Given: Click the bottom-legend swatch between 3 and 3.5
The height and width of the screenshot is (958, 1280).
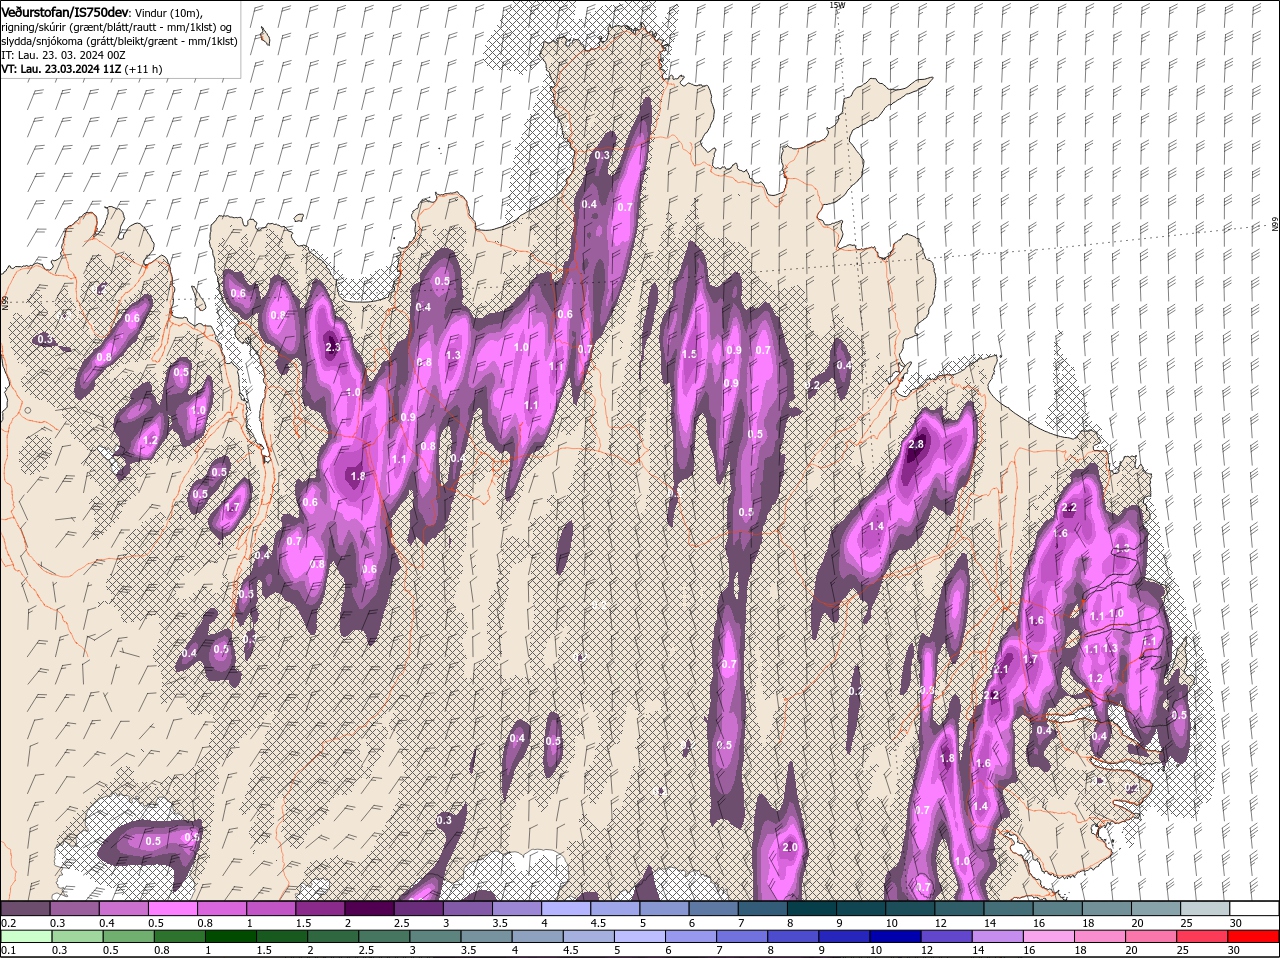Looking at the screenshot, I should [435, 936].
